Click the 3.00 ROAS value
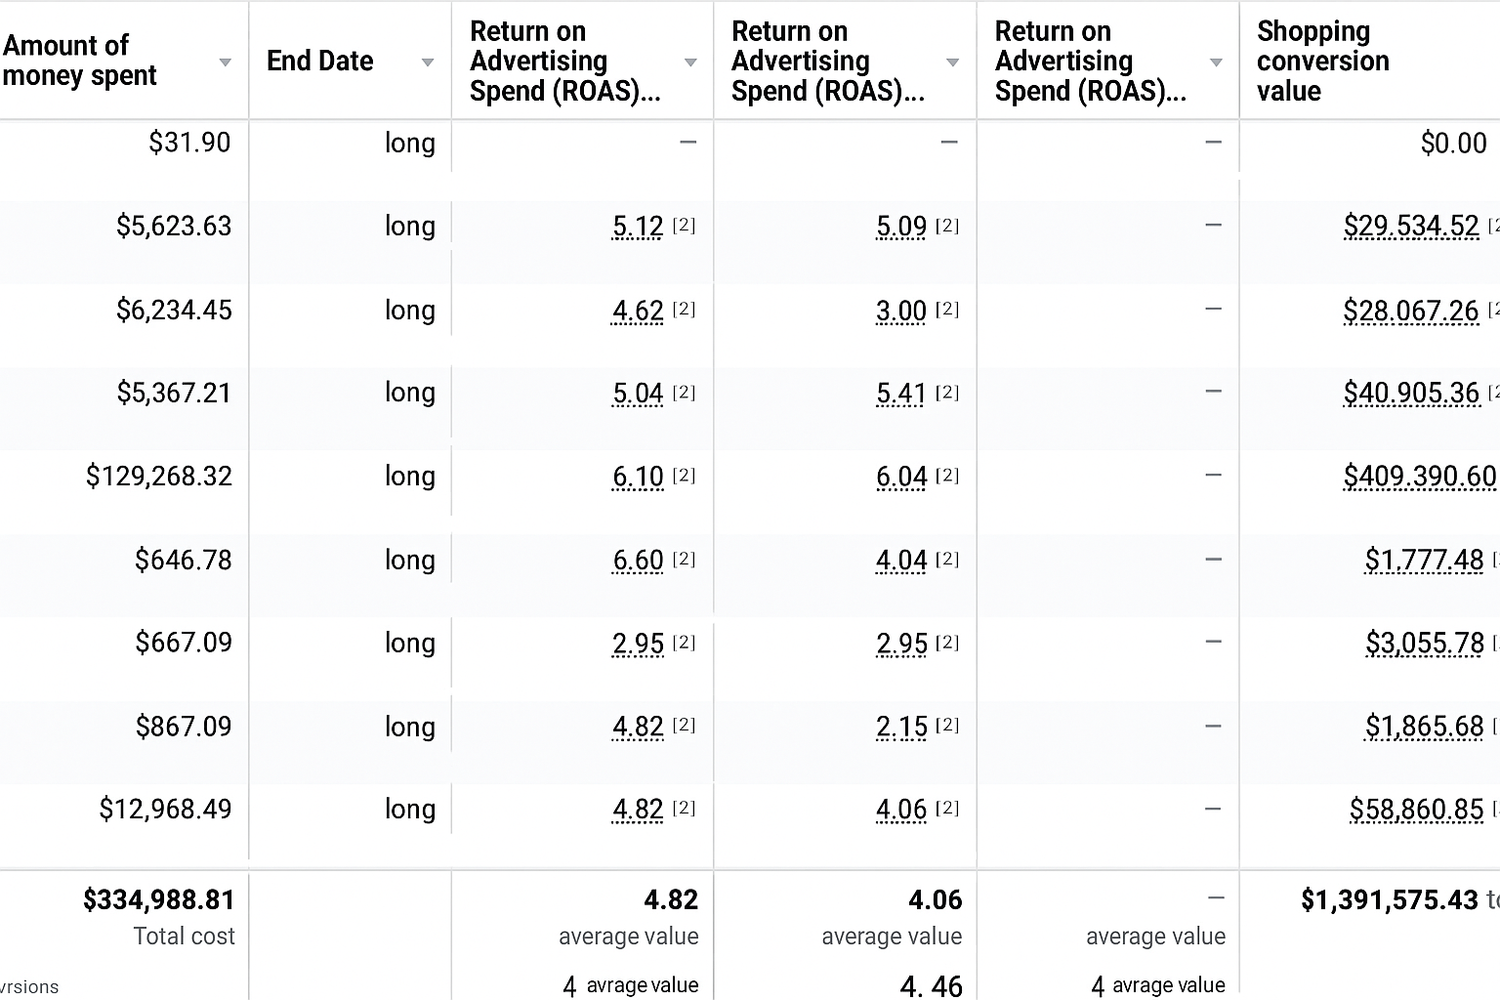The width and height of the screenshot is (1500, 1000). (x=901, y=311)
